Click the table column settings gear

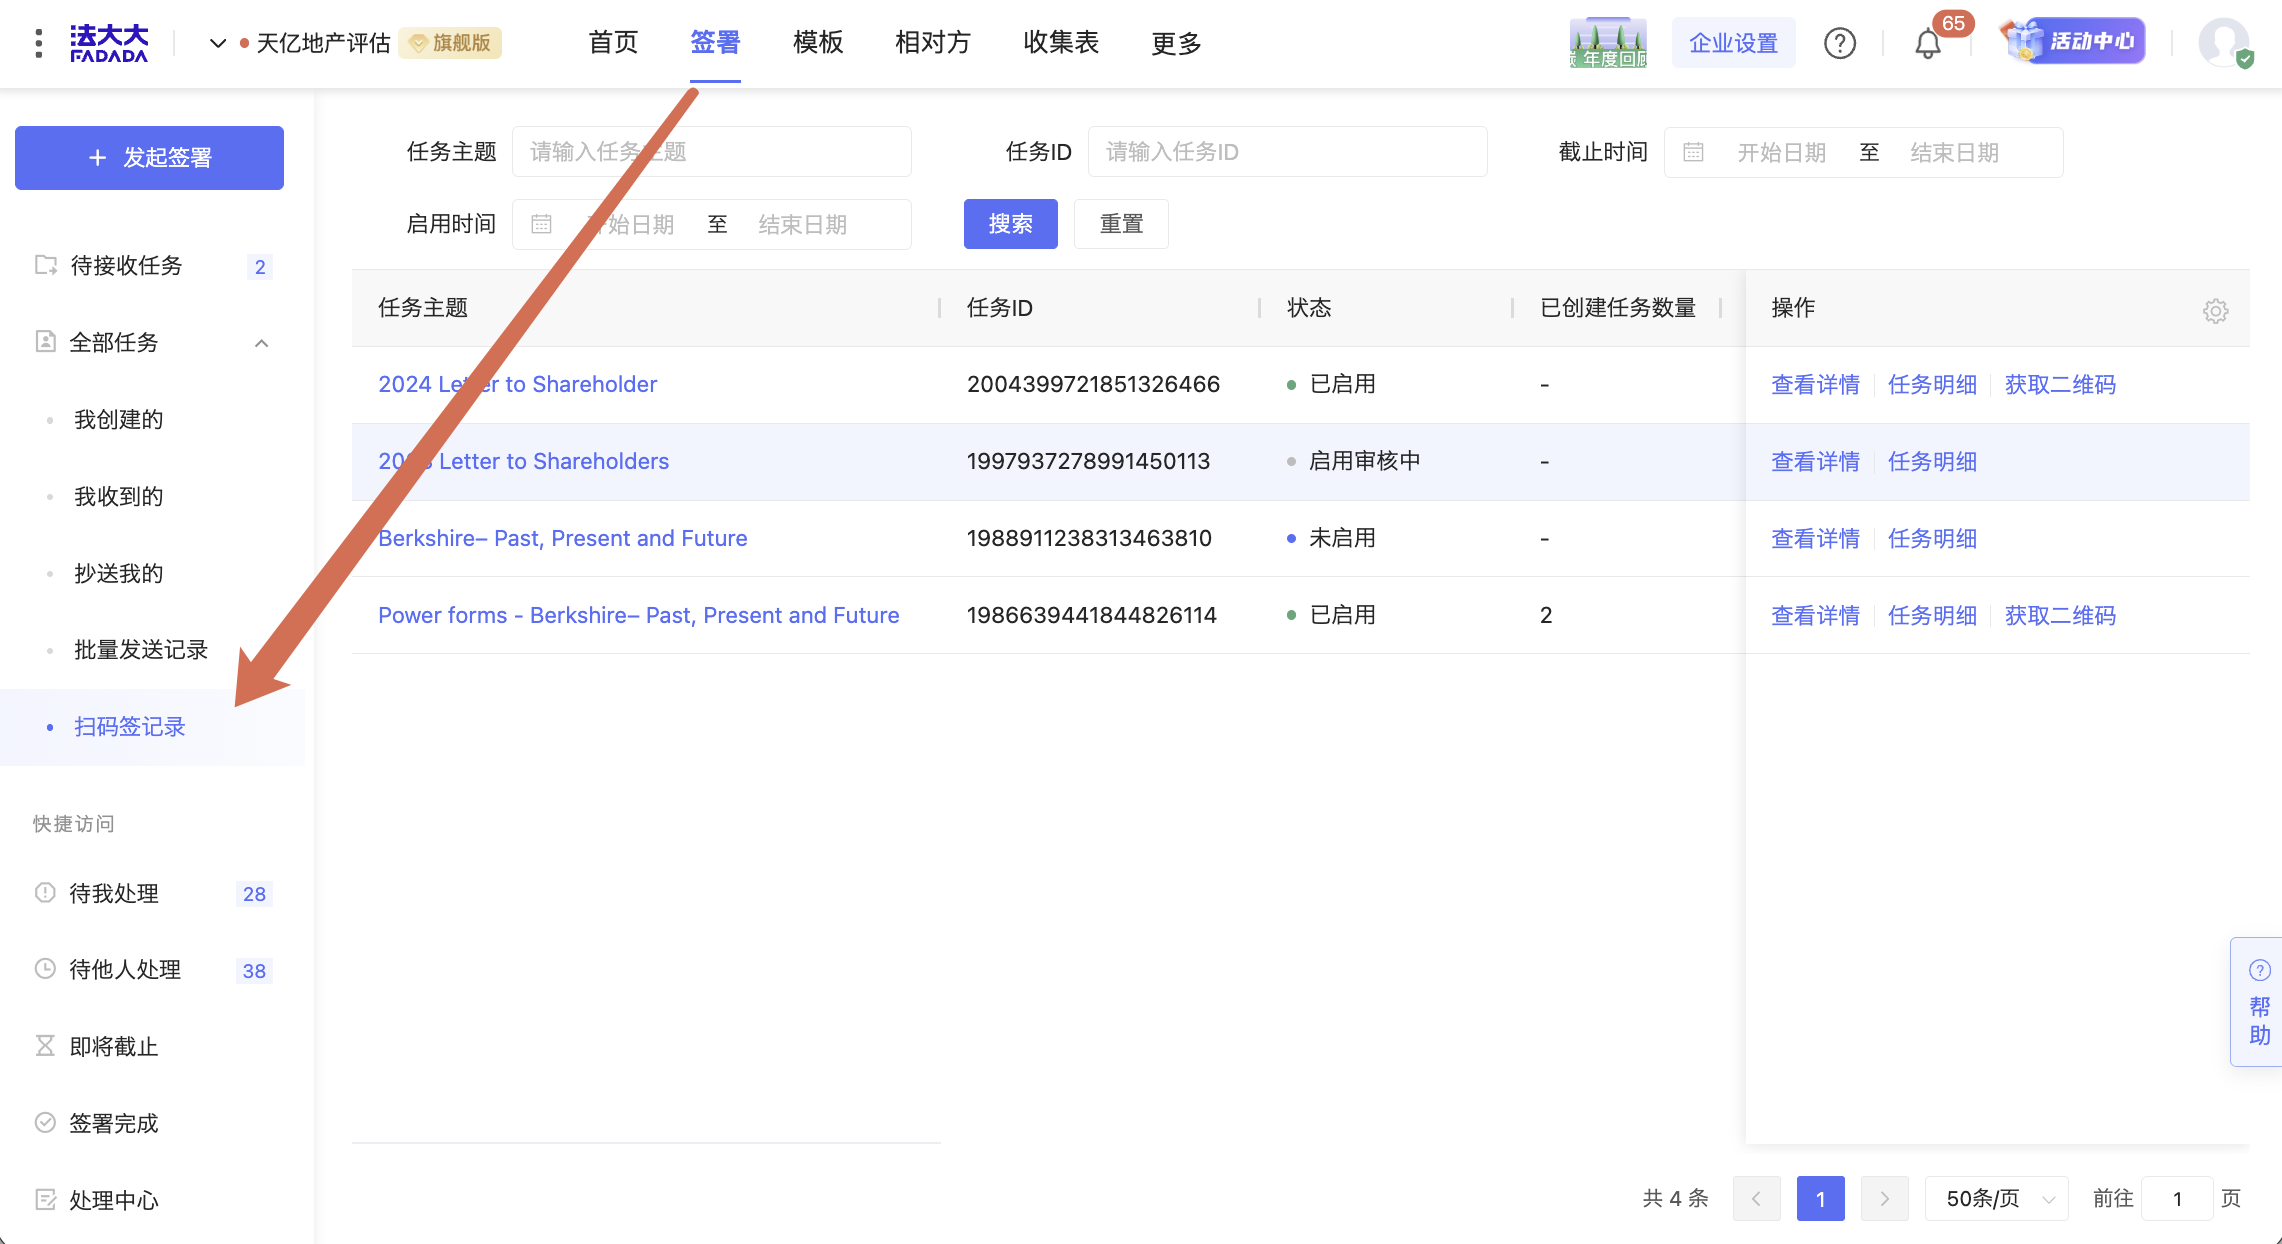tap(2215, 311)
